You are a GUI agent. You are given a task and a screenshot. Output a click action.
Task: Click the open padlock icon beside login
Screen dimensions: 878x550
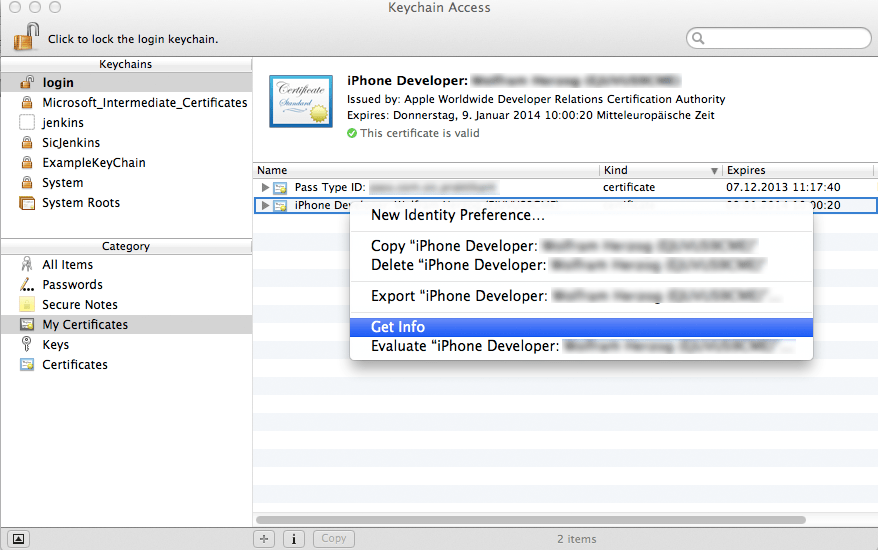[27, 82]
